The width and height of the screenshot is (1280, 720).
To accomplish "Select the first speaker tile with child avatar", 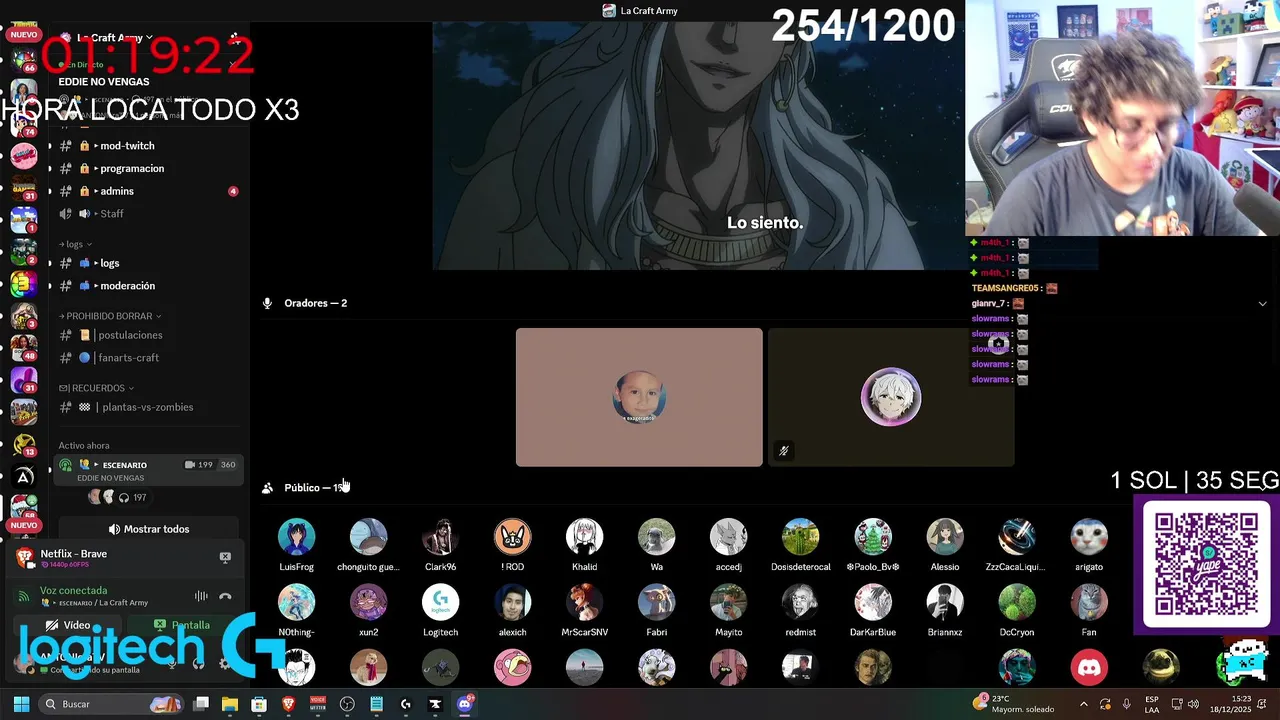I will click(639, 397).
